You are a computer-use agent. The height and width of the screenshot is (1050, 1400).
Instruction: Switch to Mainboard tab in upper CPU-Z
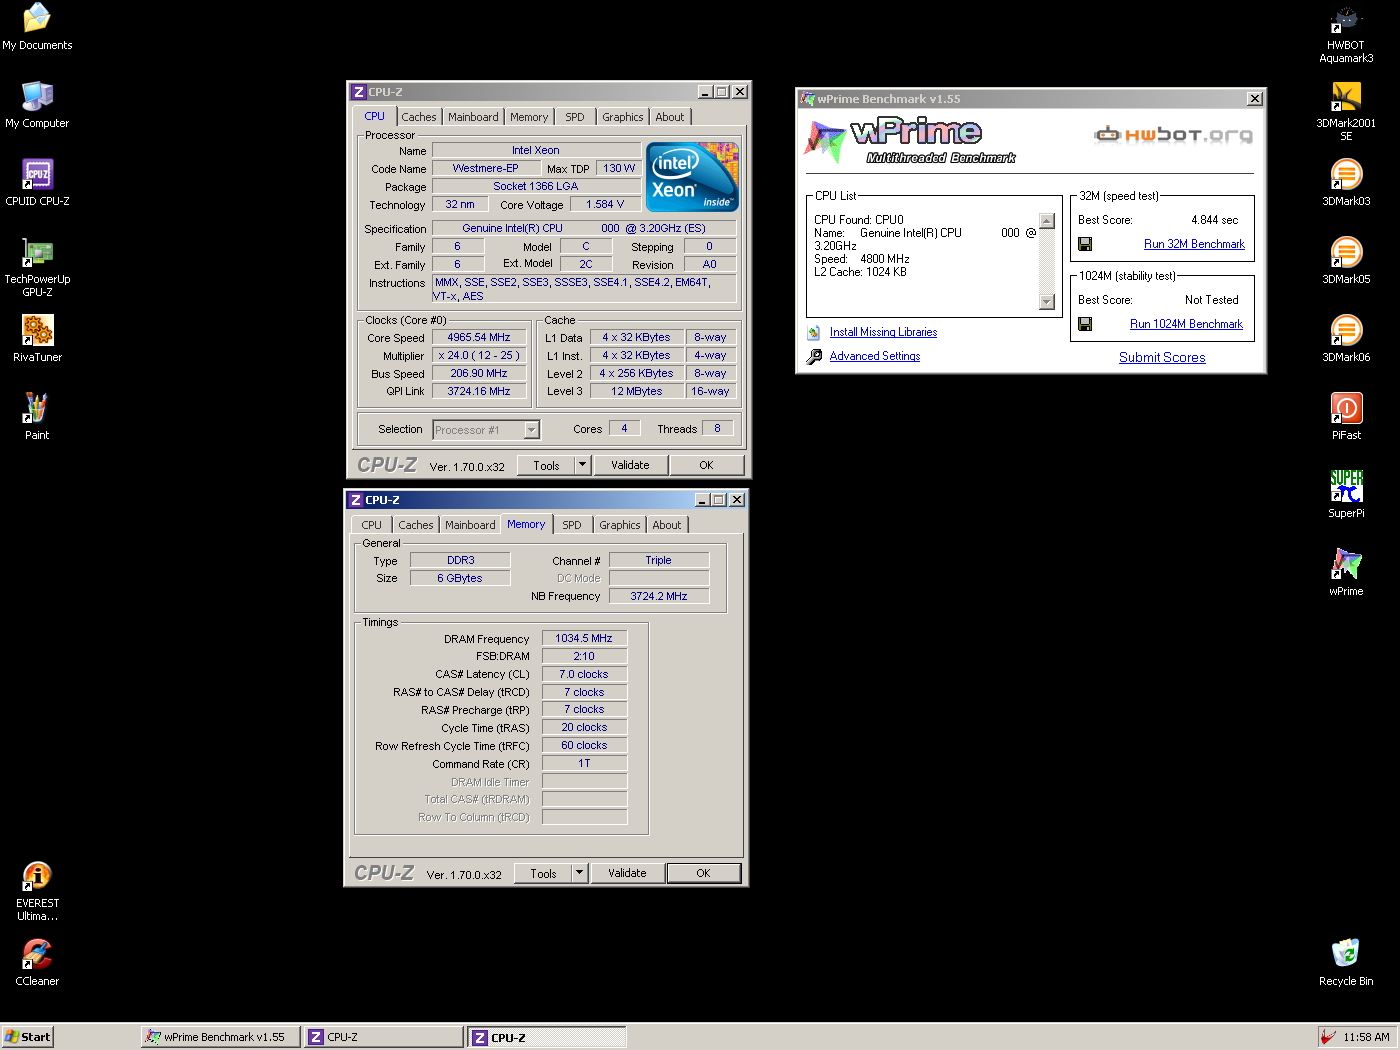tap(473, 117)
